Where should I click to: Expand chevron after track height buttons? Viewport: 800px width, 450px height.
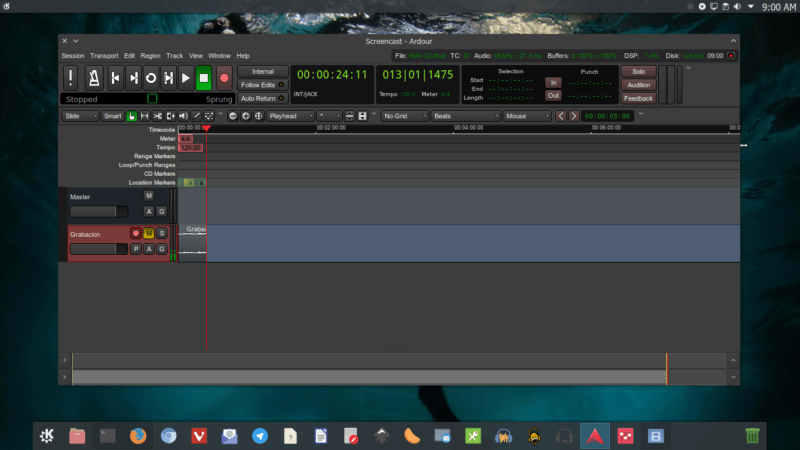pos(373,114)
